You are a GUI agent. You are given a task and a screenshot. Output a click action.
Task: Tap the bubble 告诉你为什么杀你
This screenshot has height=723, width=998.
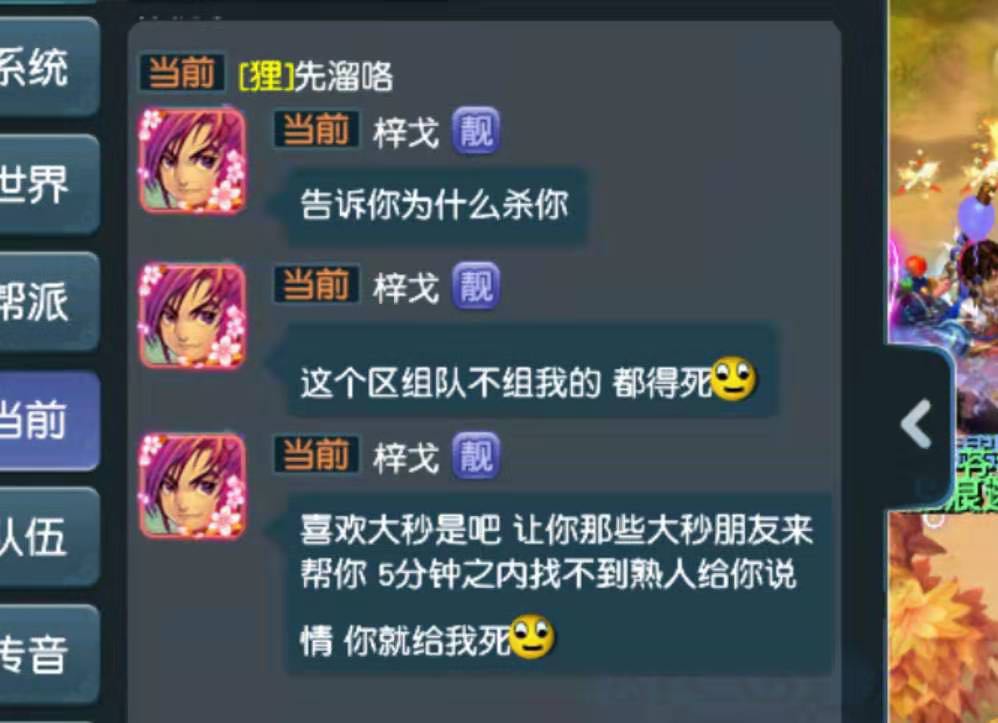[435, 206]
